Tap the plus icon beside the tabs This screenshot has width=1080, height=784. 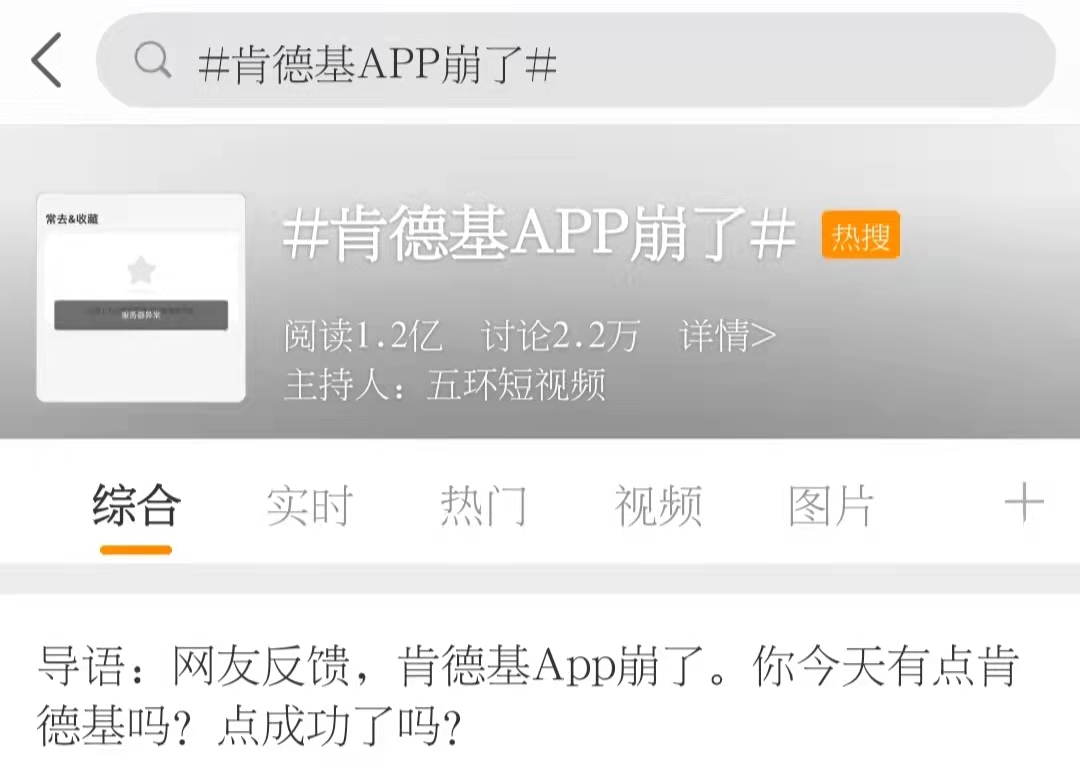point(1024,503)
